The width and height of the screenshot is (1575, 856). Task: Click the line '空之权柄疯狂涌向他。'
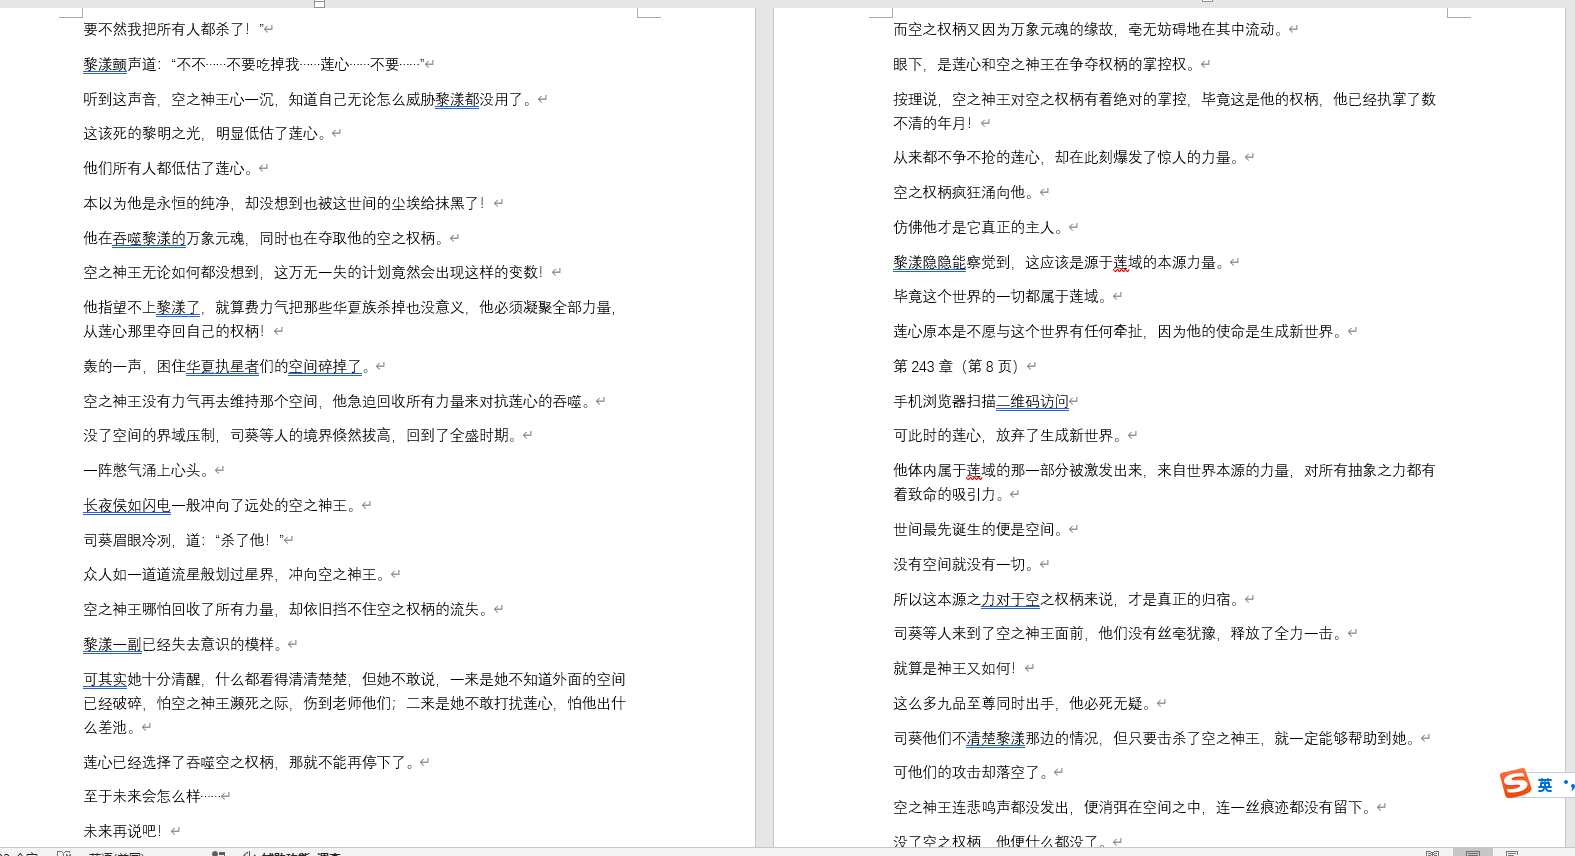(x=966, y=192)
